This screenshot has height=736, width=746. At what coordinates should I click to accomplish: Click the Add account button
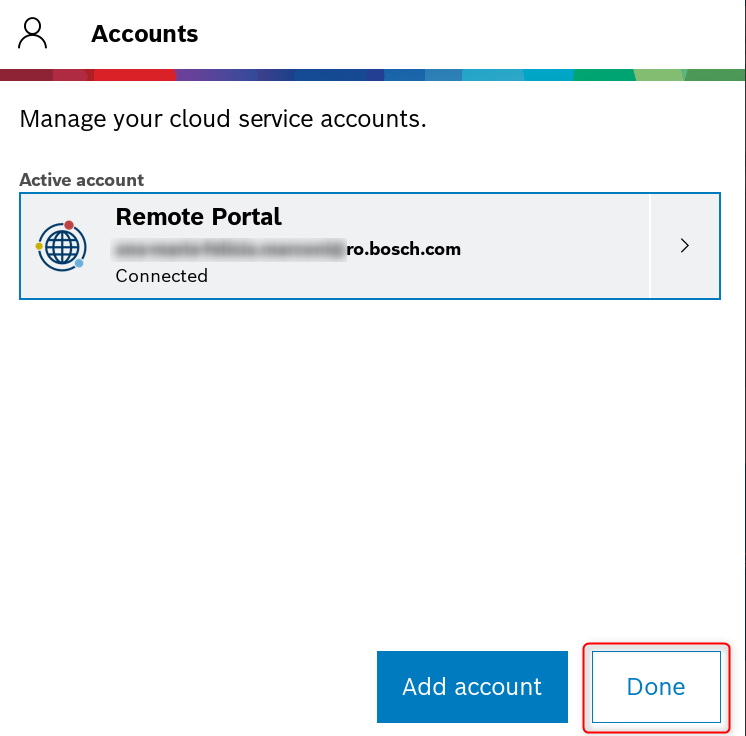(x=472, y=687)
